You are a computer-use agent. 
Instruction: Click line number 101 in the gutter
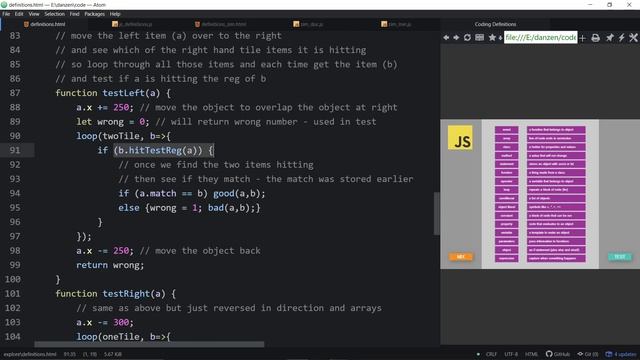tap(12, 293)
